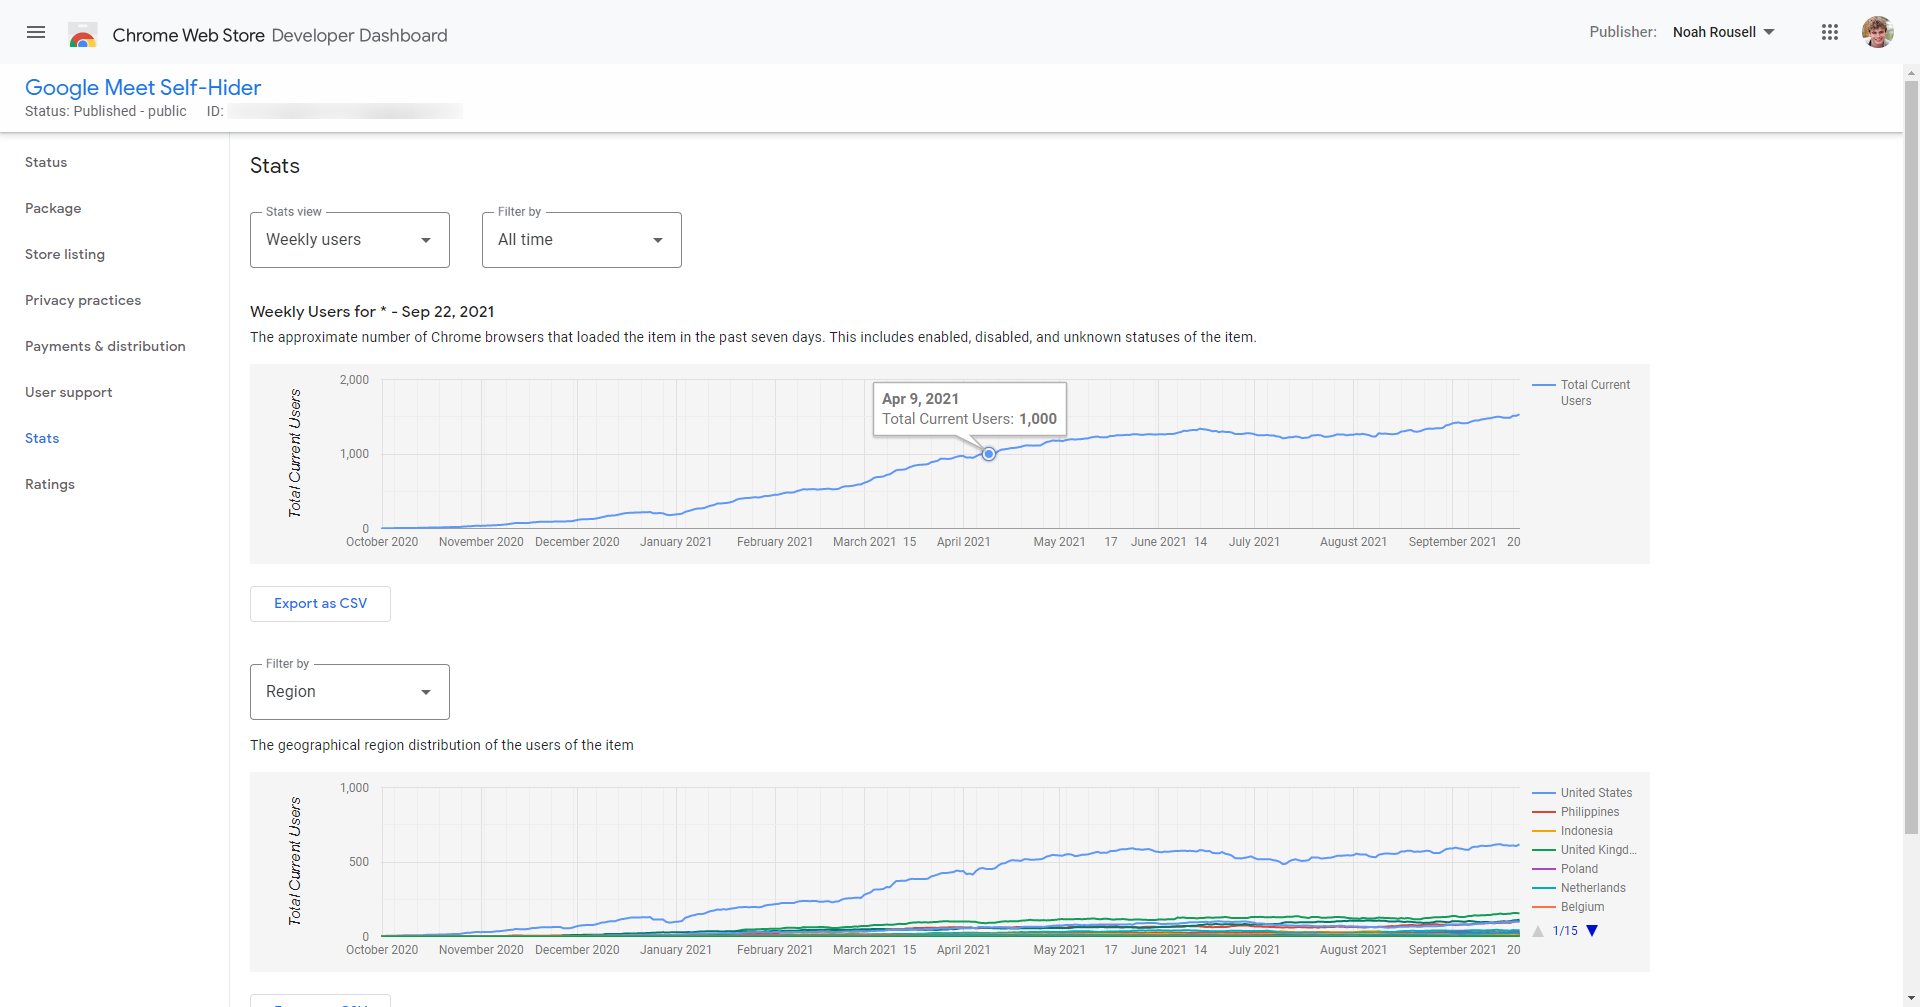Image resolution: width=1920 pixels, height=1007 pixels.
Task: Open the Ratings section
Action: 50,484
